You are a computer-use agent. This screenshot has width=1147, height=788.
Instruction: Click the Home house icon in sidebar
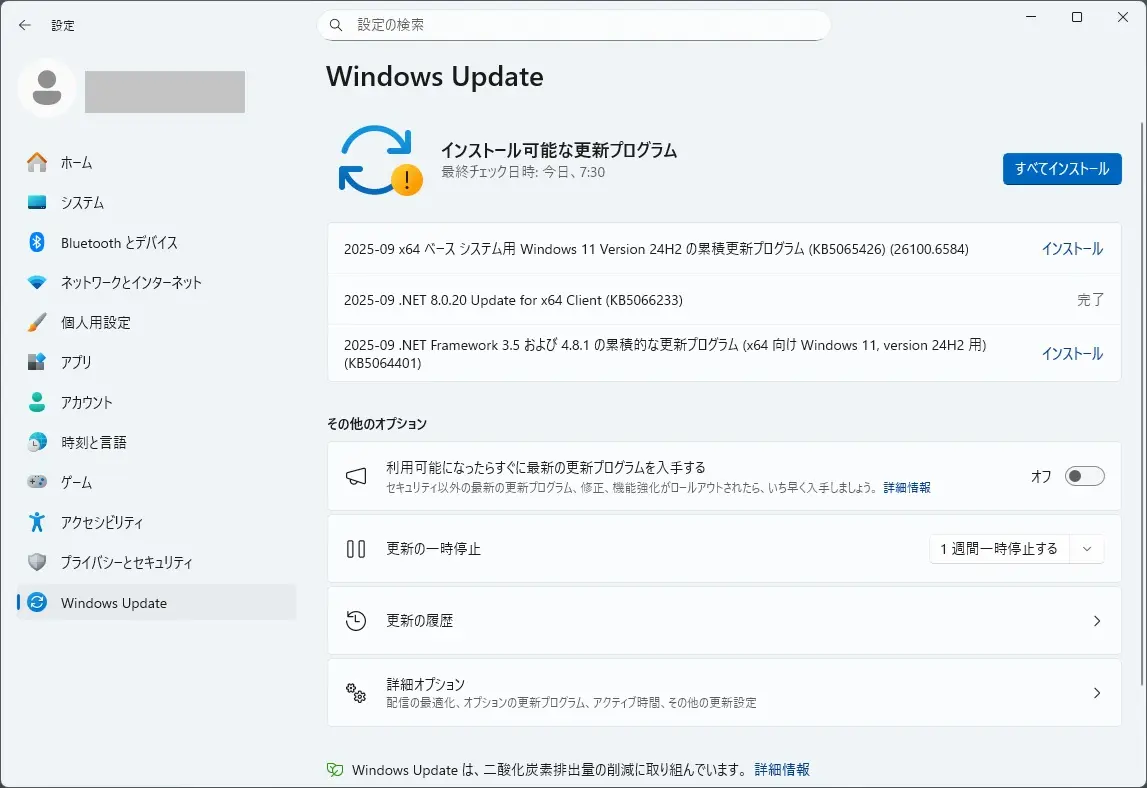[37, 162]
